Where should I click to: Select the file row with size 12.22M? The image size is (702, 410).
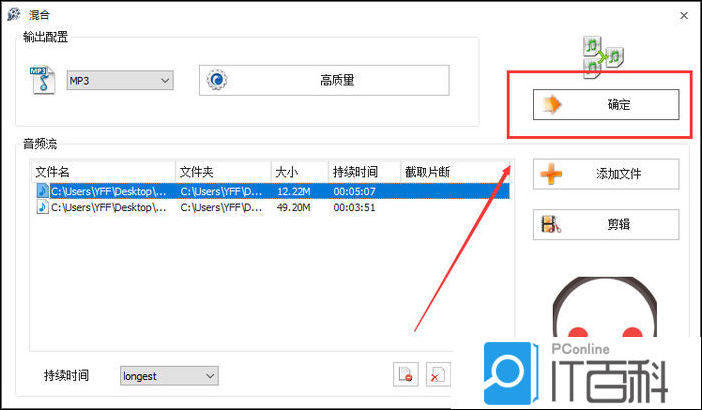[x=272, y=191]
